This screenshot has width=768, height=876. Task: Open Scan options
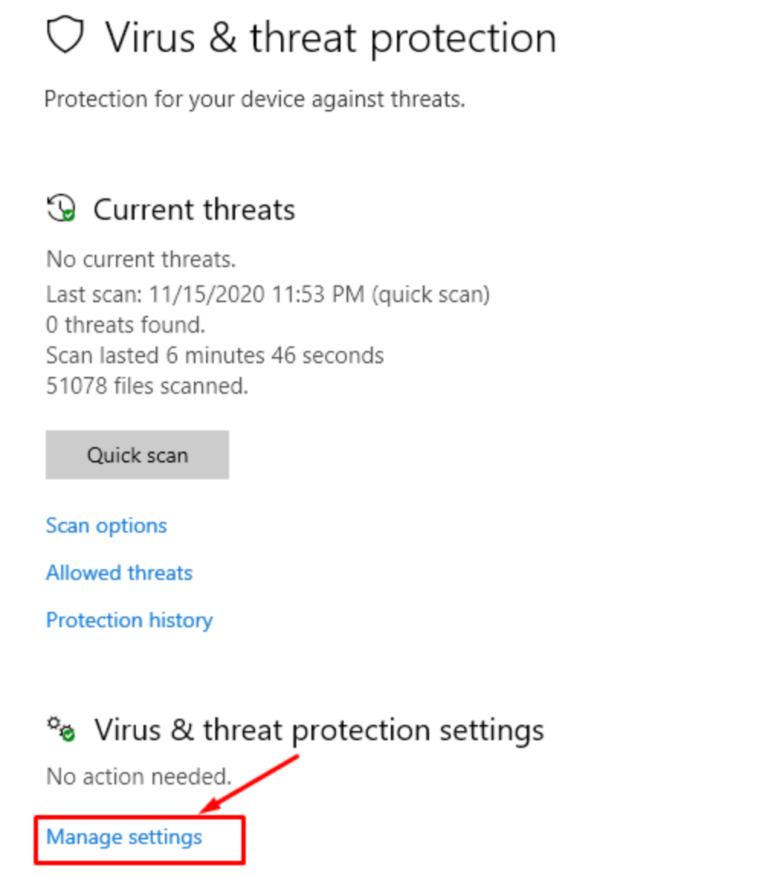tap(106, 525)
